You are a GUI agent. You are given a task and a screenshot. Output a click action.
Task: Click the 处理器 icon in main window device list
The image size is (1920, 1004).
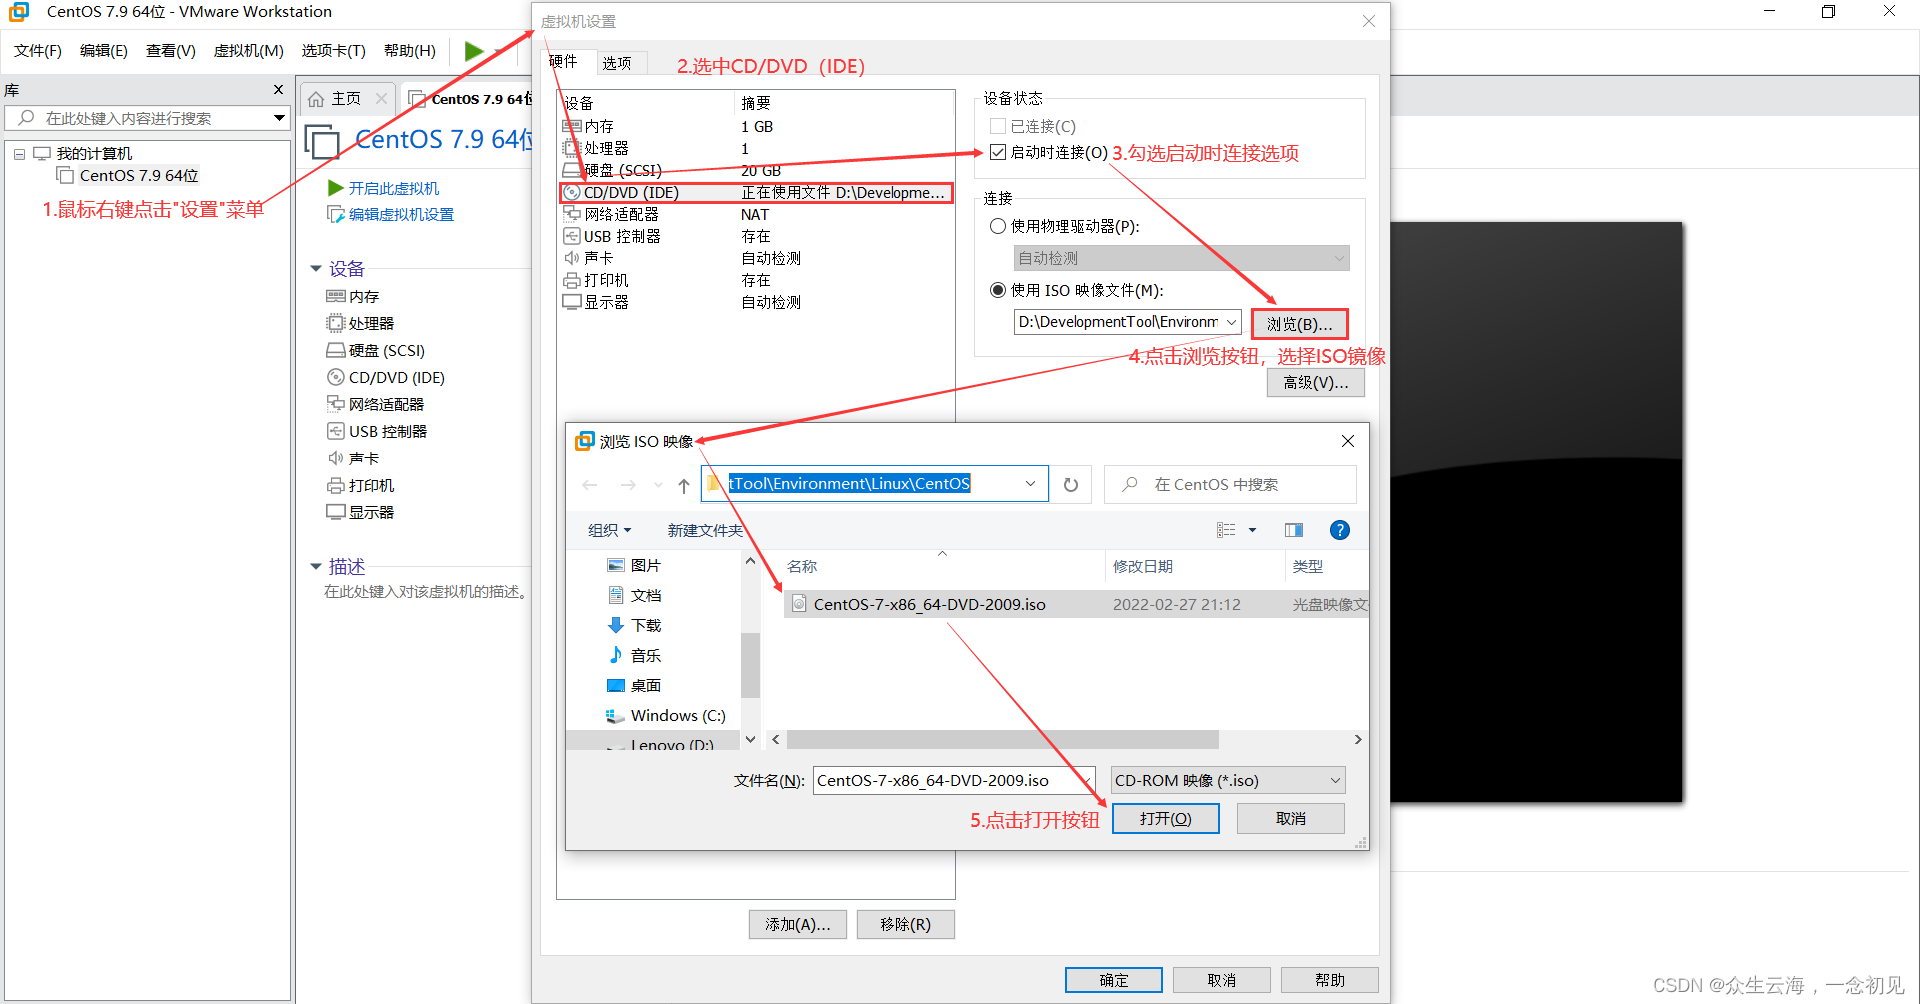click(x=336, y=323)
